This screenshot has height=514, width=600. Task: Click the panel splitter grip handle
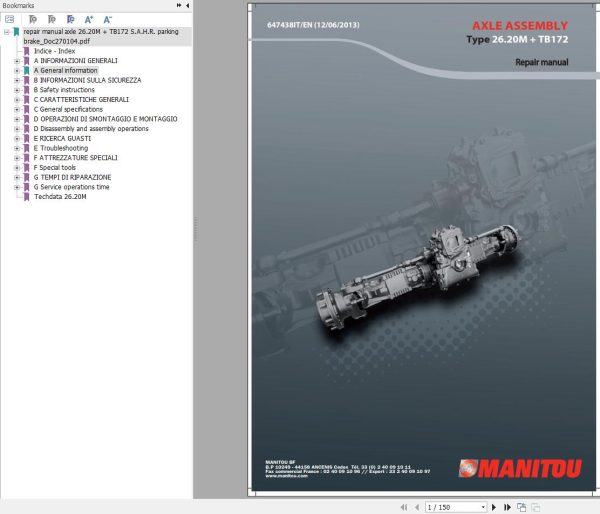[x=196, y=230]
